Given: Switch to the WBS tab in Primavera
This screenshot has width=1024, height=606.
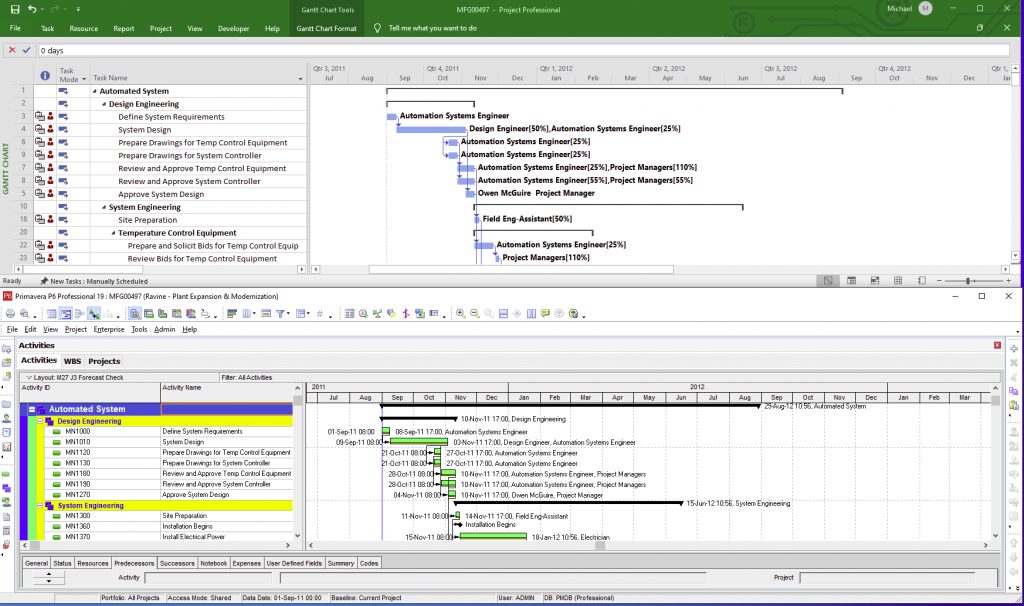Looking at the screenshot, I should pos(72,361).
